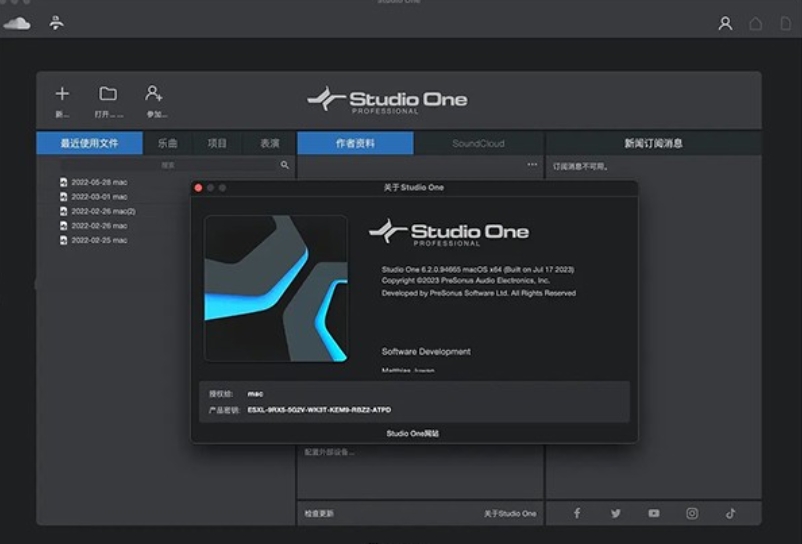Open the Facebook social icon
Image resolution: width=802 pixels, height=544 pixels.
pos(577,513)
